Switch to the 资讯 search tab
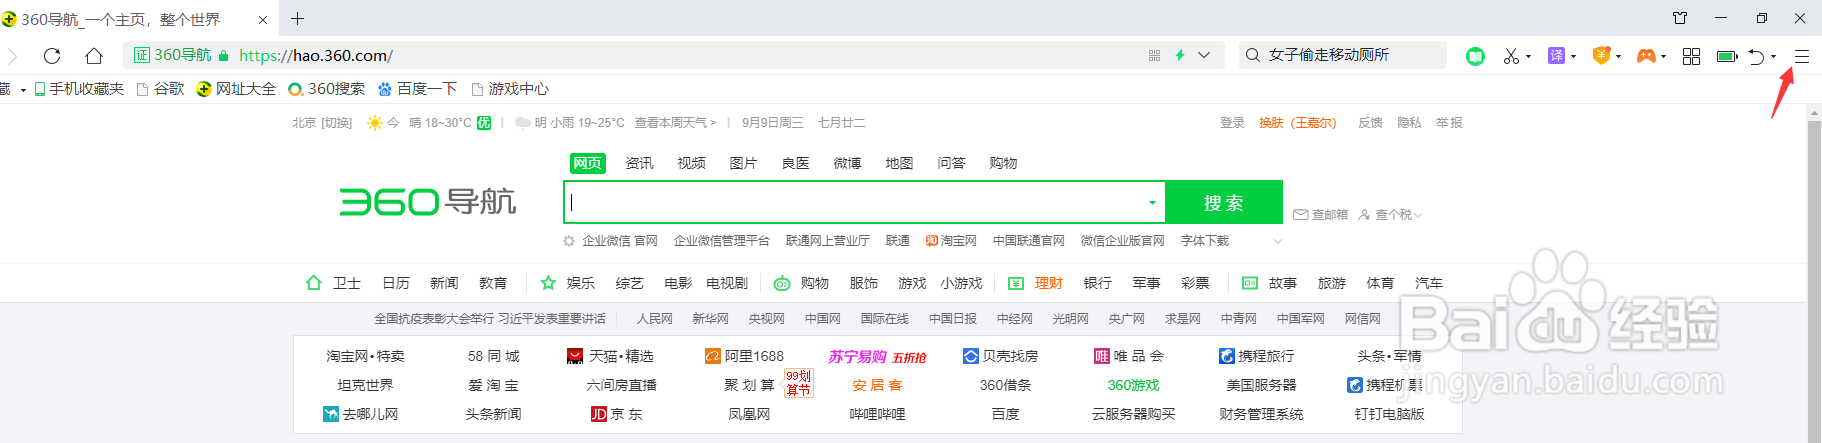This screenshot has width=1822, height=443. click(639, 163)
